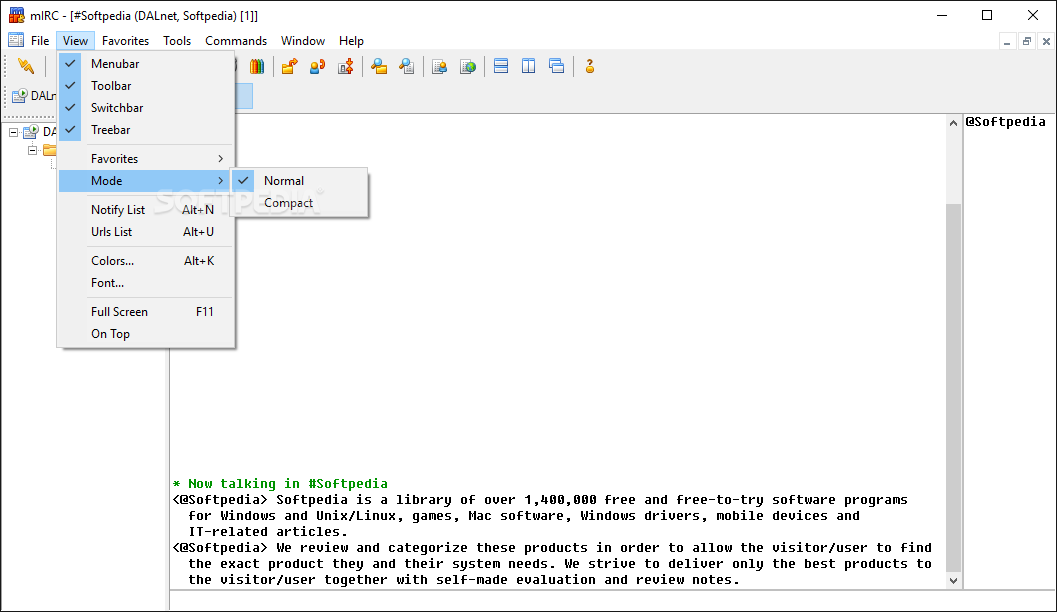The image size is (1057, 612).
Task: Click the channels folder icon in treebar
Action: pos(50,150)
